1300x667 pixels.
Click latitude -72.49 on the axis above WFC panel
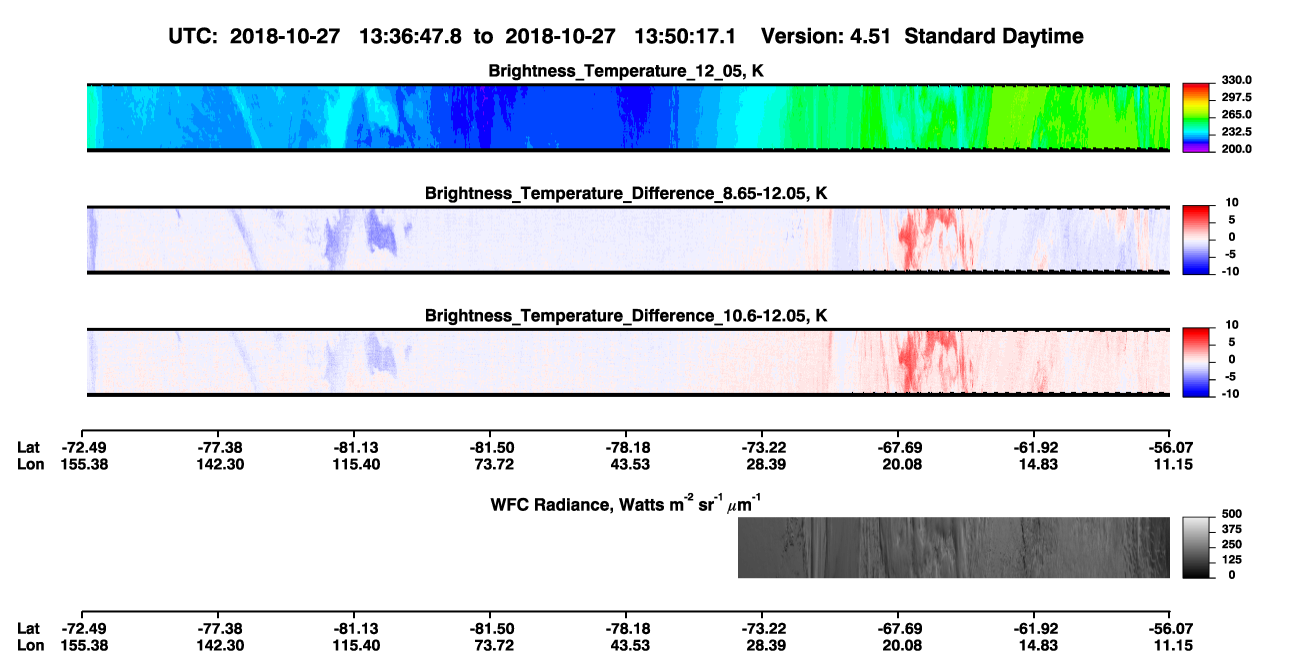coord(82,447)
